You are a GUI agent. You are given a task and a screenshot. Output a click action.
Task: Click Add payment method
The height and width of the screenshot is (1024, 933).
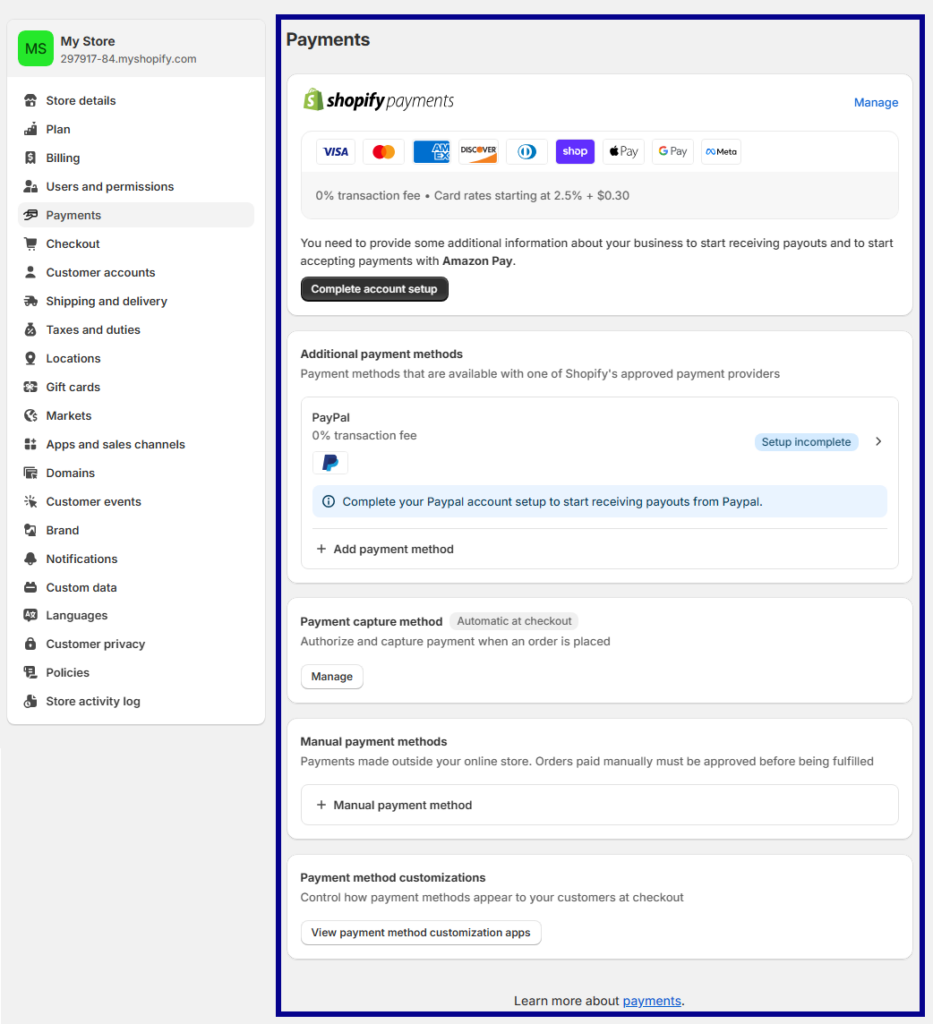pyautogui.click(x=385, y=549)
